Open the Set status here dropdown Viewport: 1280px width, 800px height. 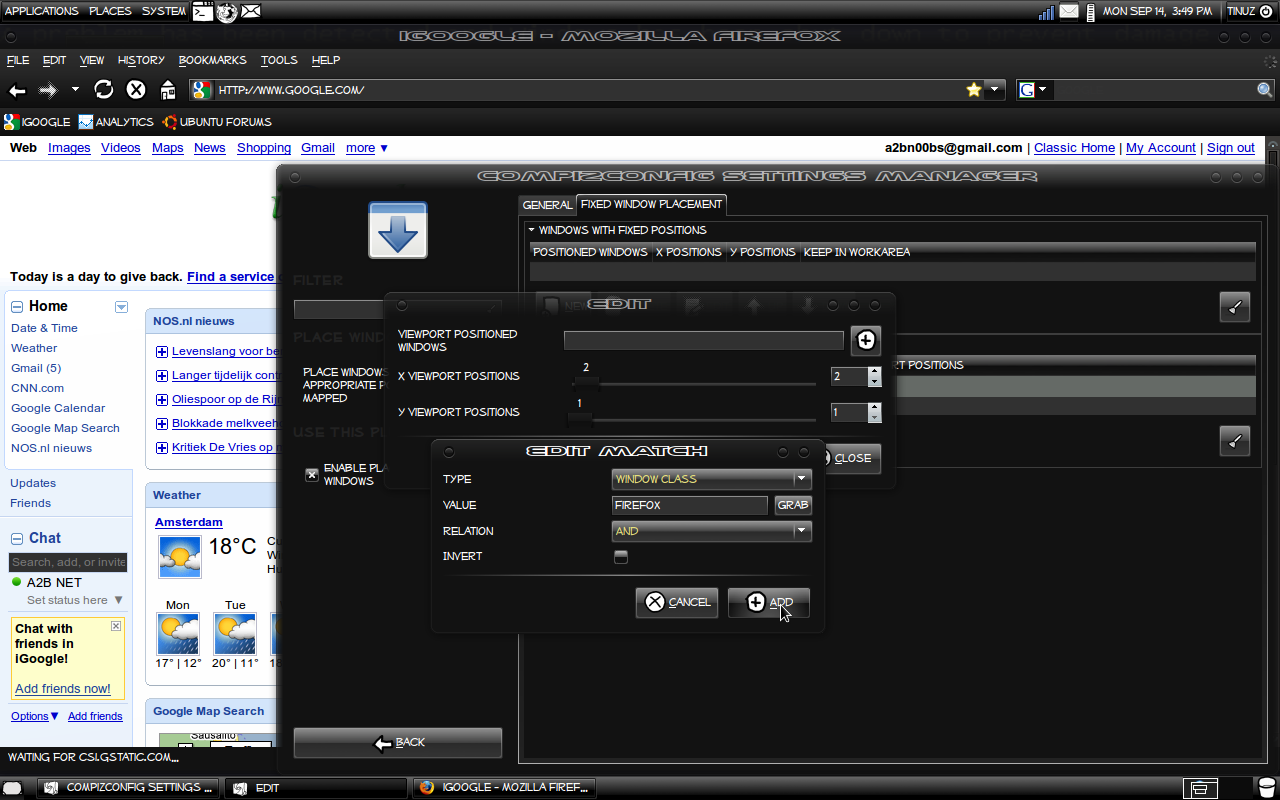pos(75,600)
